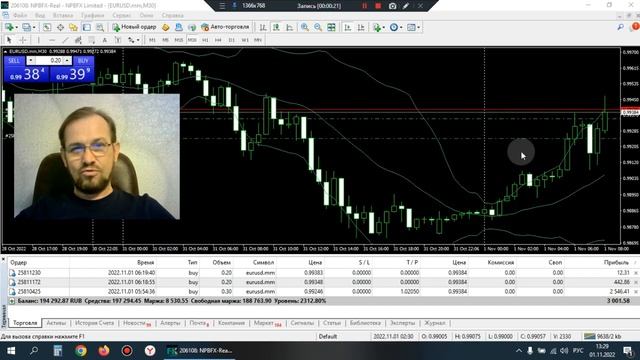The image size is (640, 360).
Task: Switch chart to candlesticks icon
Action: pyautogui.click(x=276, y=27)
